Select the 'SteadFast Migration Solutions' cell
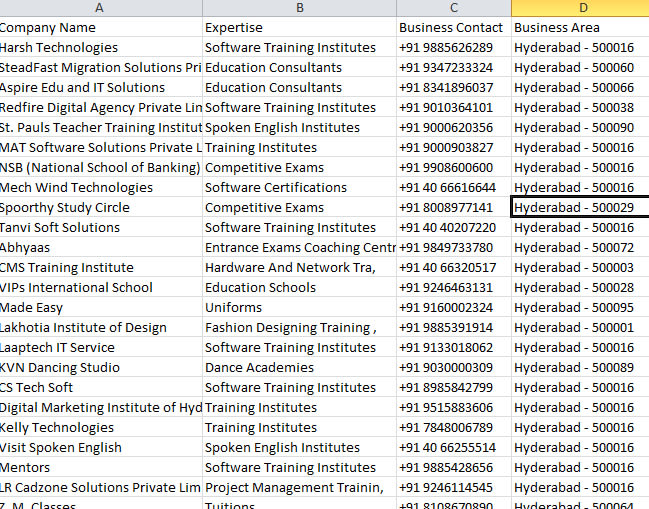 click(101, 67)
